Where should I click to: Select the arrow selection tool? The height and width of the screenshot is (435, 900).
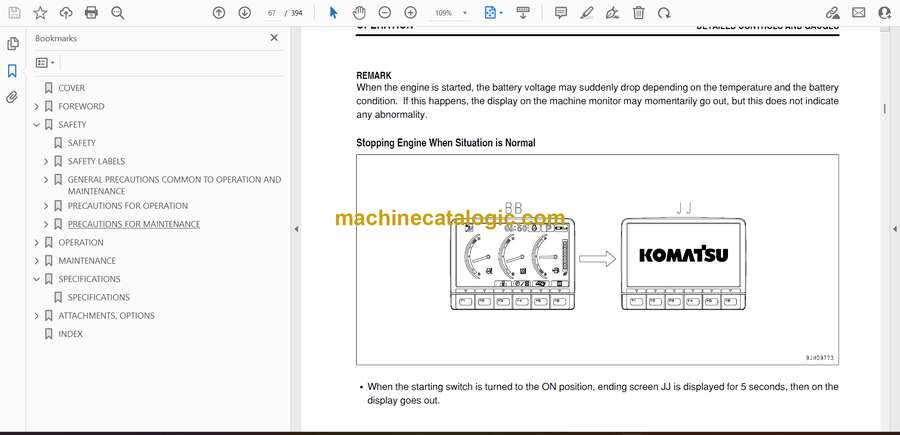coord(333,13)
